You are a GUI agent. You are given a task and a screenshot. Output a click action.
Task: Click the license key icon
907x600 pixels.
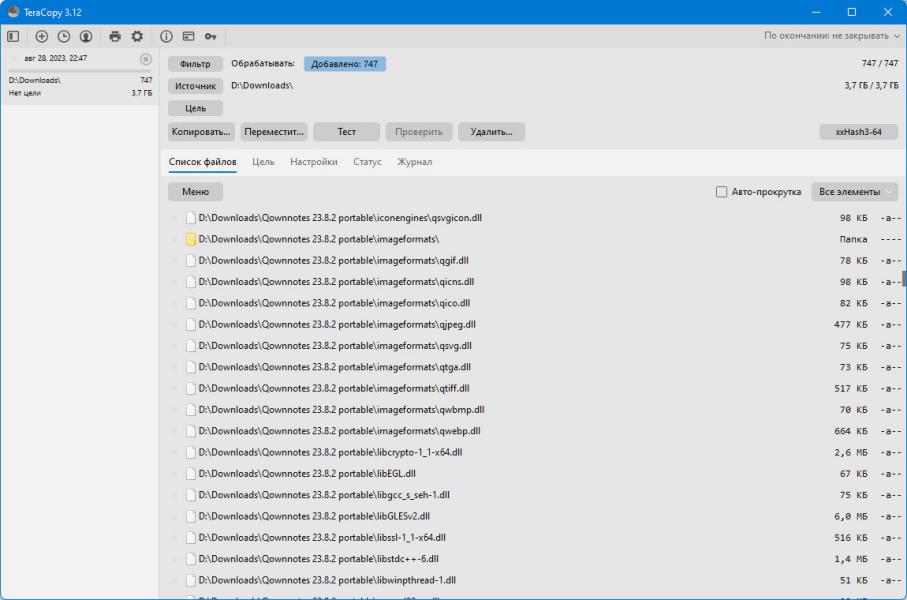click(211, 36)
